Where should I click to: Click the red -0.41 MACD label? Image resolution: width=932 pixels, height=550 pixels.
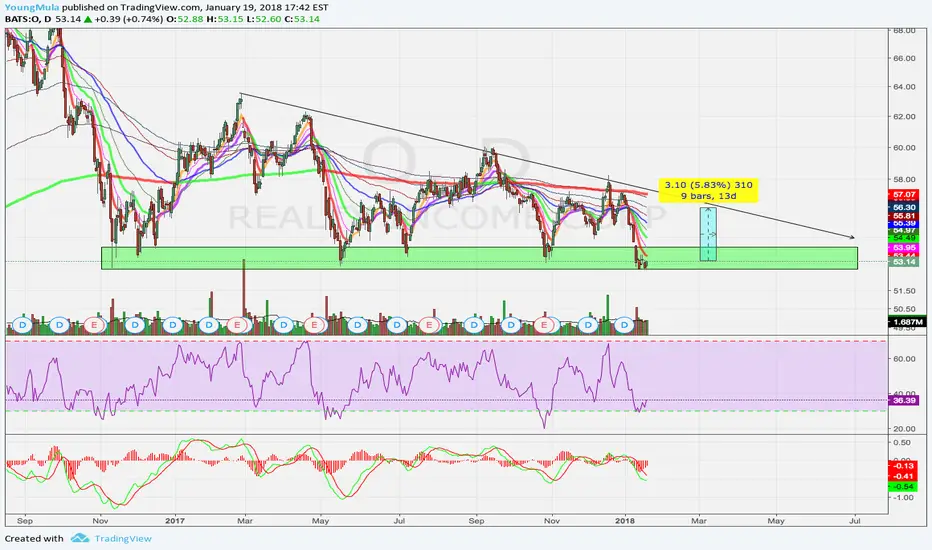pyautogui.click(x=903, y=476)
